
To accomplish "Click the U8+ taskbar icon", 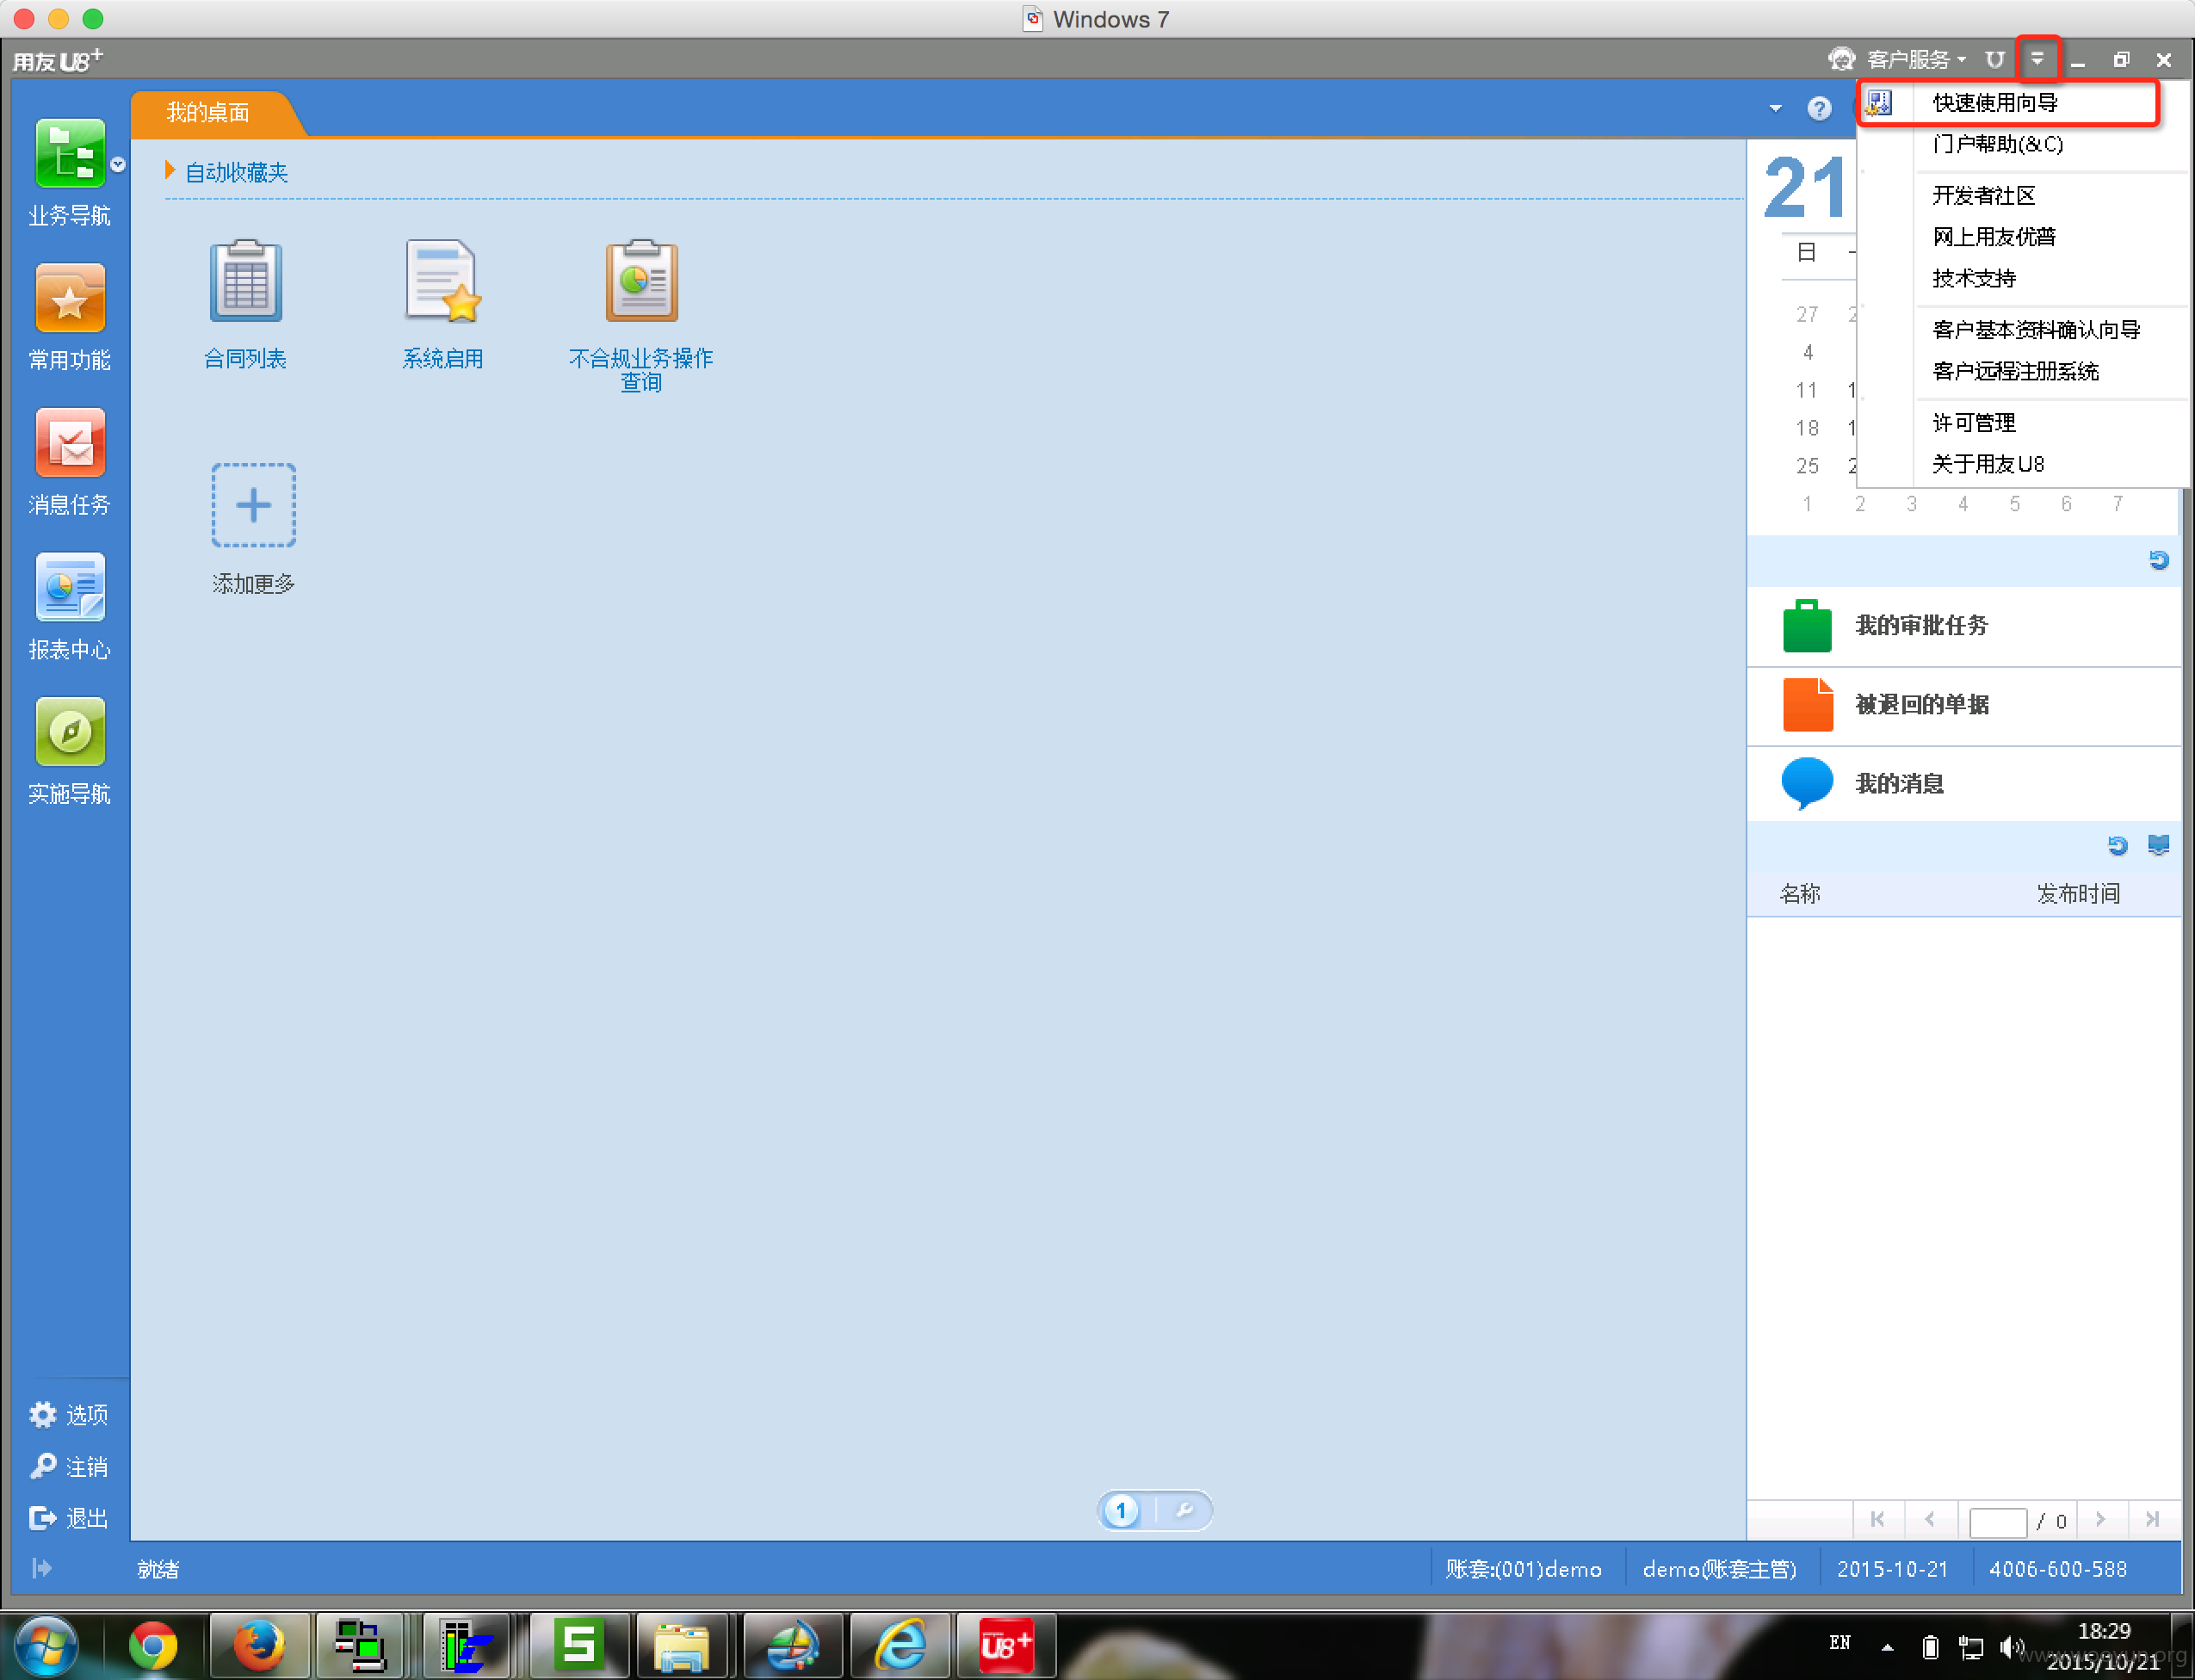I will coord(1006,1645).
